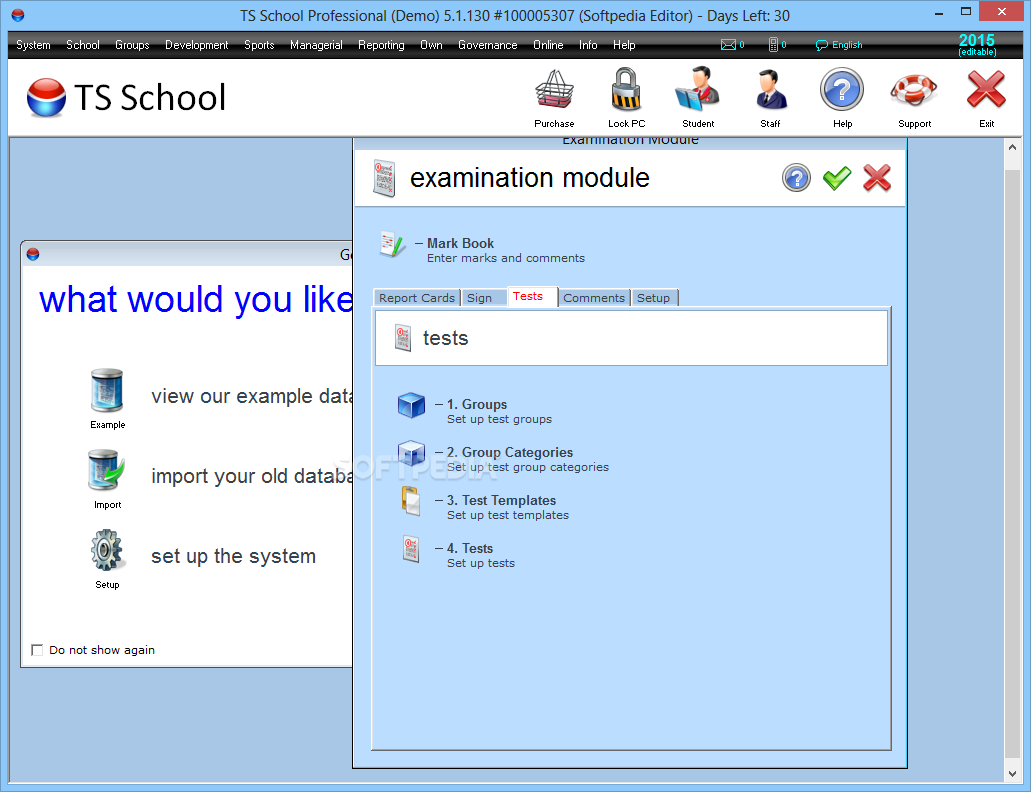Click the Lock PC padlock icon
The width and height of the screenshot is (1031, 792).
(626, 89)
